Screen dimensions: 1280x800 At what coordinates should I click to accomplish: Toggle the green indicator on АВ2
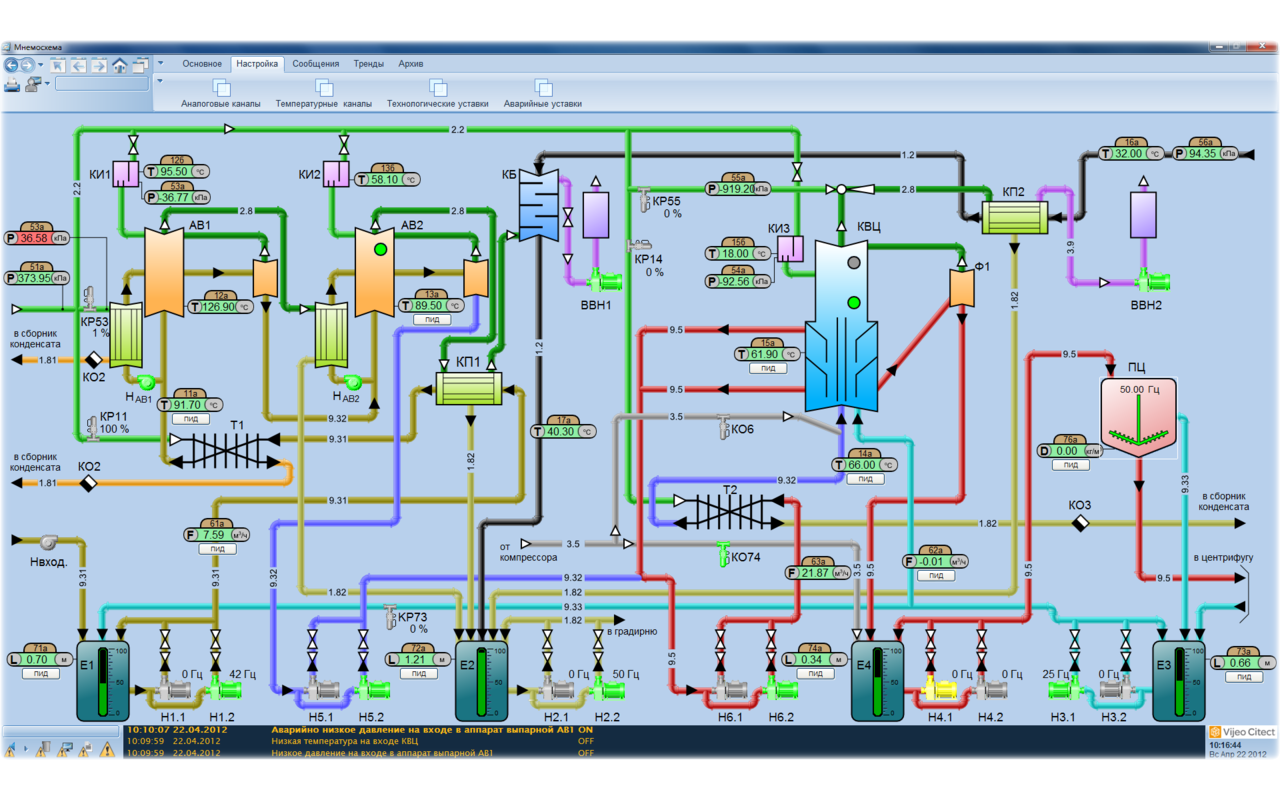coord(380,249)
